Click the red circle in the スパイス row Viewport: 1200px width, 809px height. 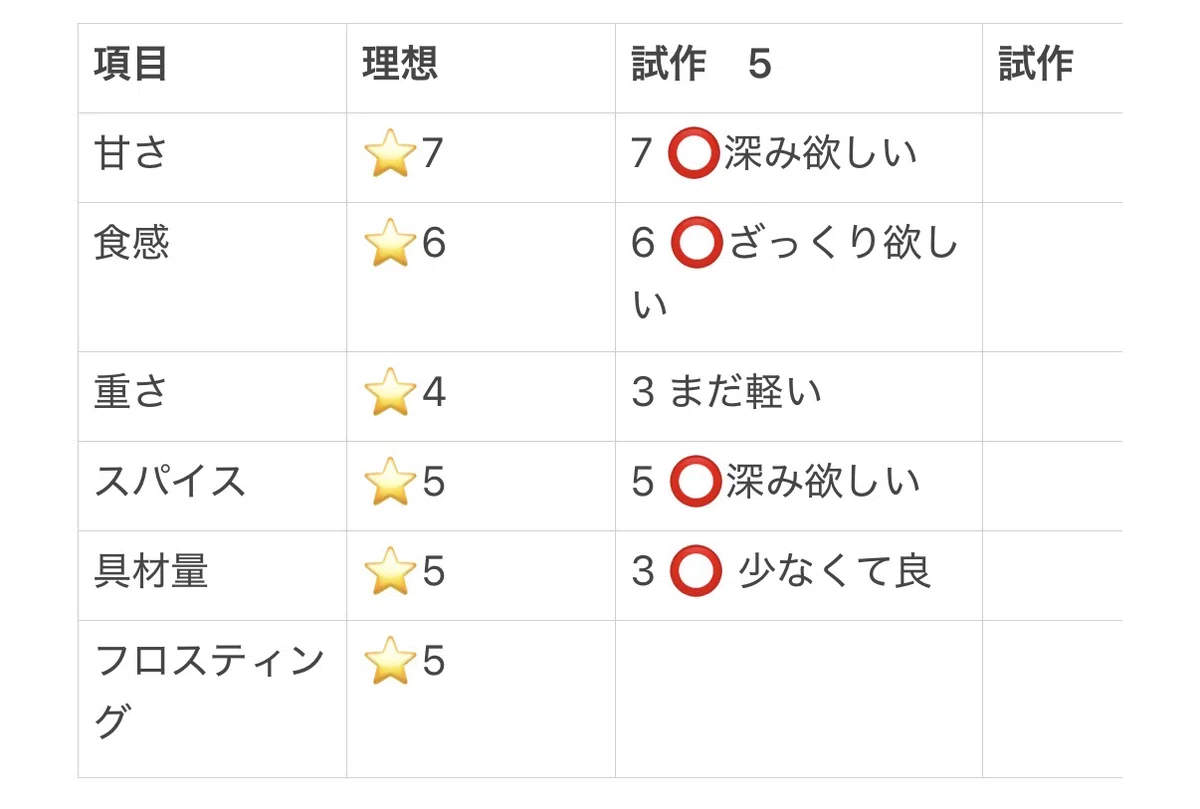click(695, 483)
